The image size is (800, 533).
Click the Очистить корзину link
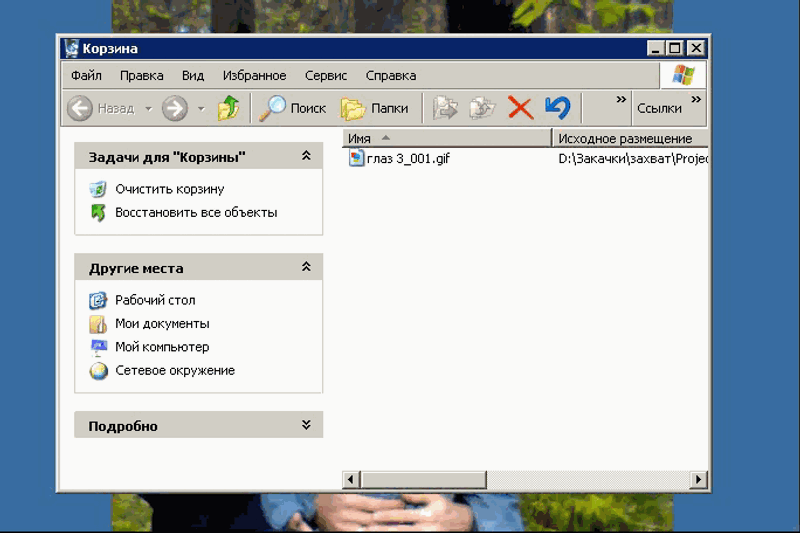pyautogui.click(x=169, y=189)
